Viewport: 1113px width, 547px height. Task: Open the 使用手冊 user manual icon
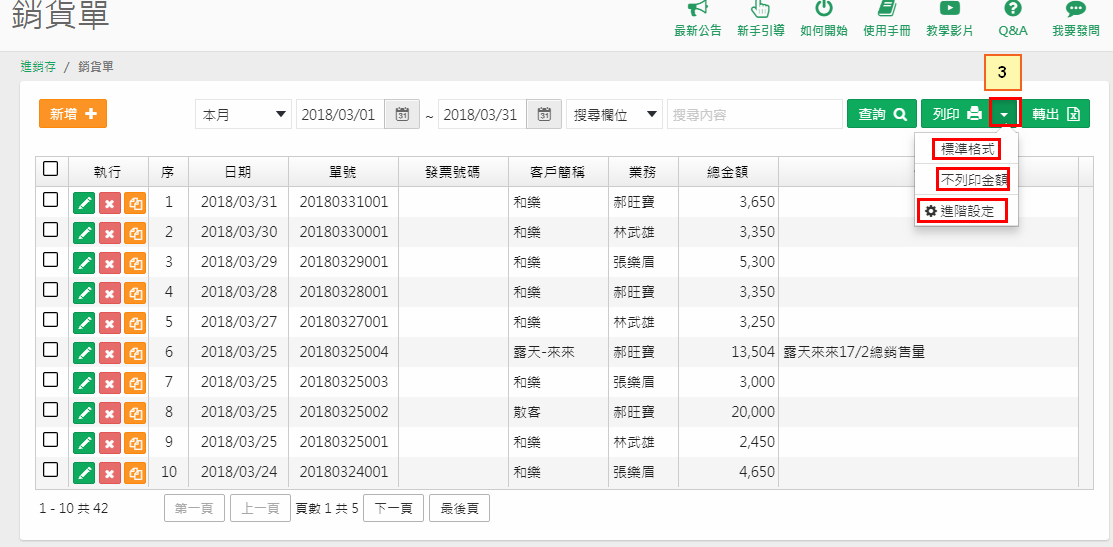coord(887,9)
